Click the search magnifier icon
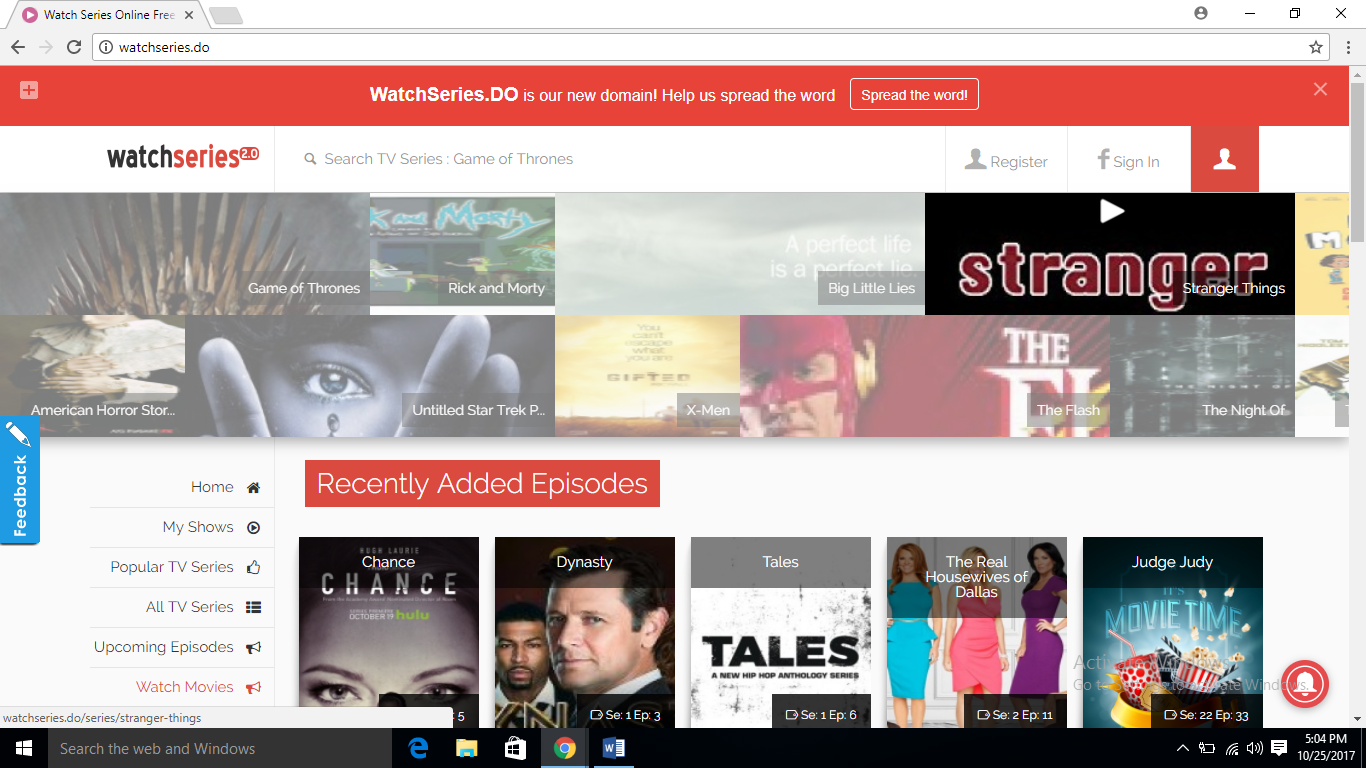 [x=310, y=159]
